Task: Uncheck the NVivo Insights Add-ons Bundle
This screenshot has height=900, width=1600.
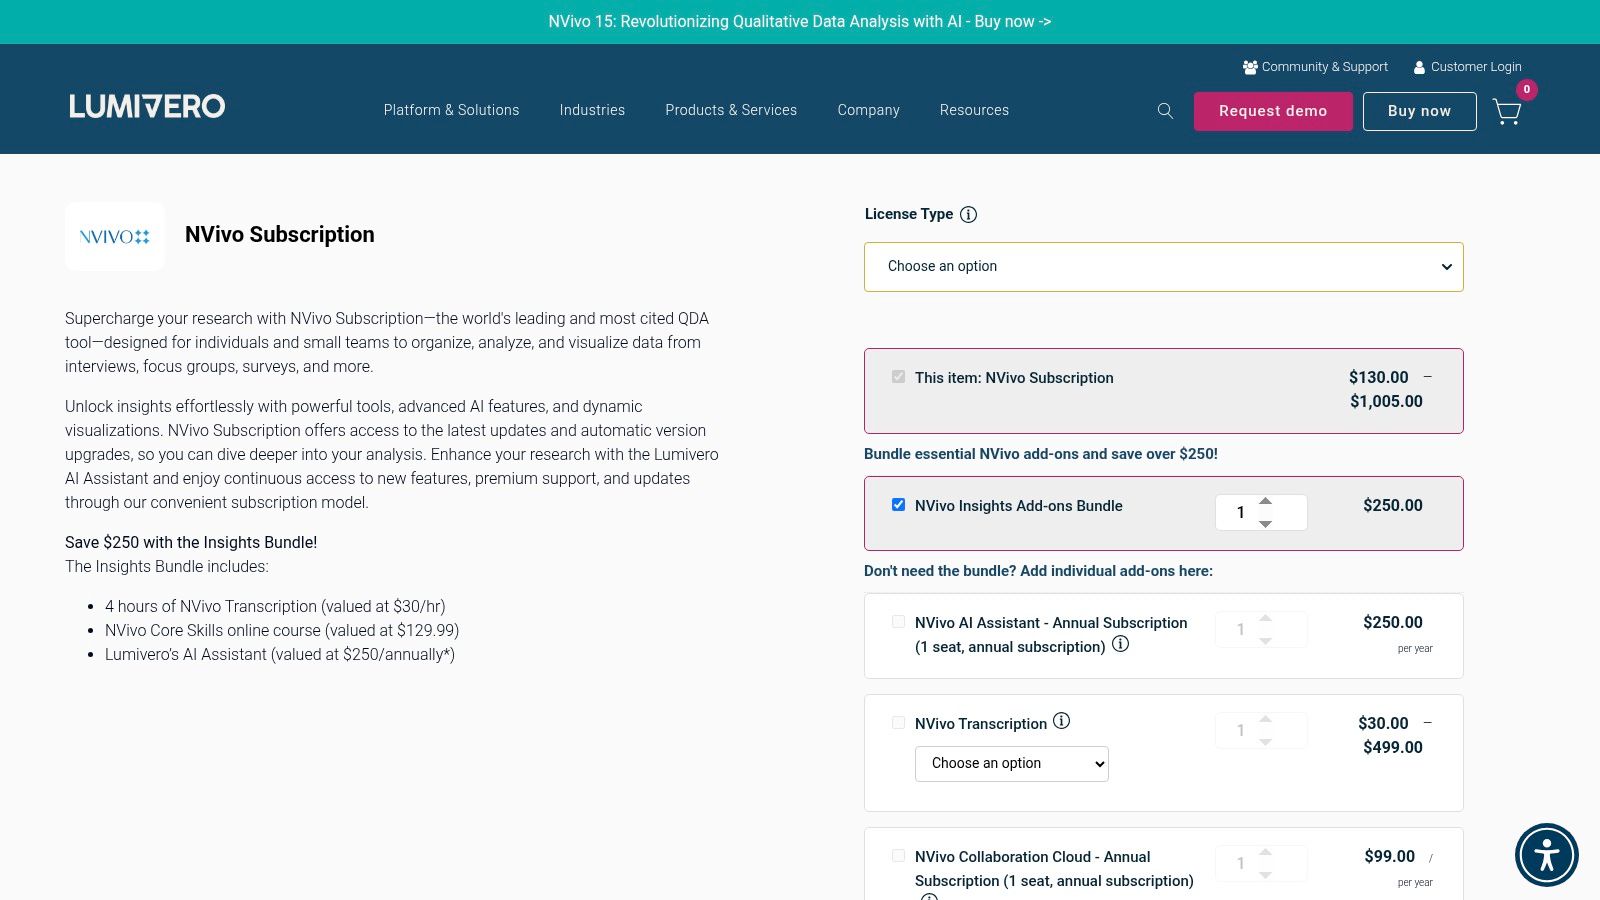Action: pos(898,505)
